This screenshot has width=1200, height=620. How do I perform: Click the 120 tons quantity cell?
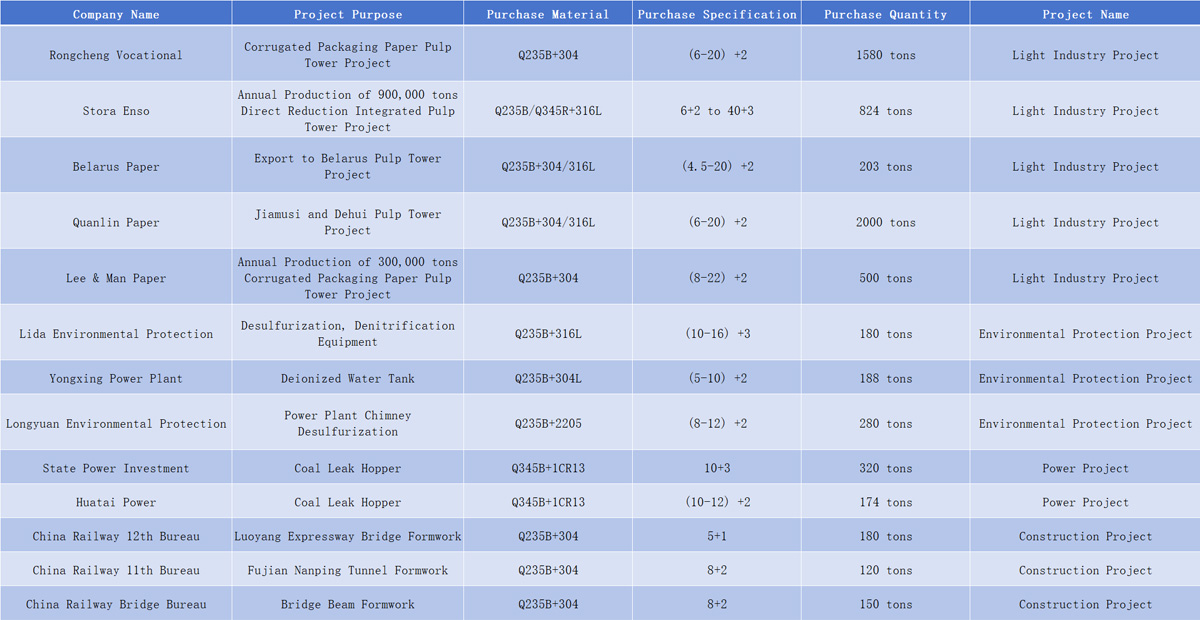(x=886, y=570)
